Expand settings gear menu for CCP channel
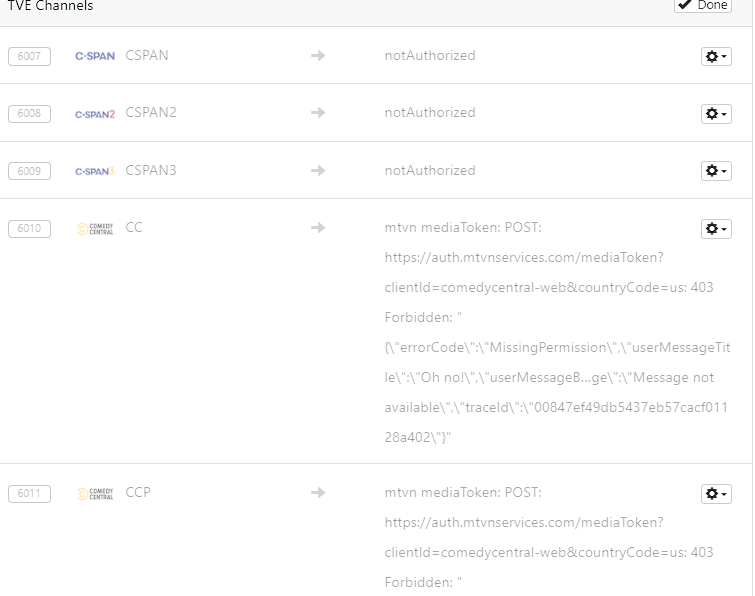 [x=716, y=494]
